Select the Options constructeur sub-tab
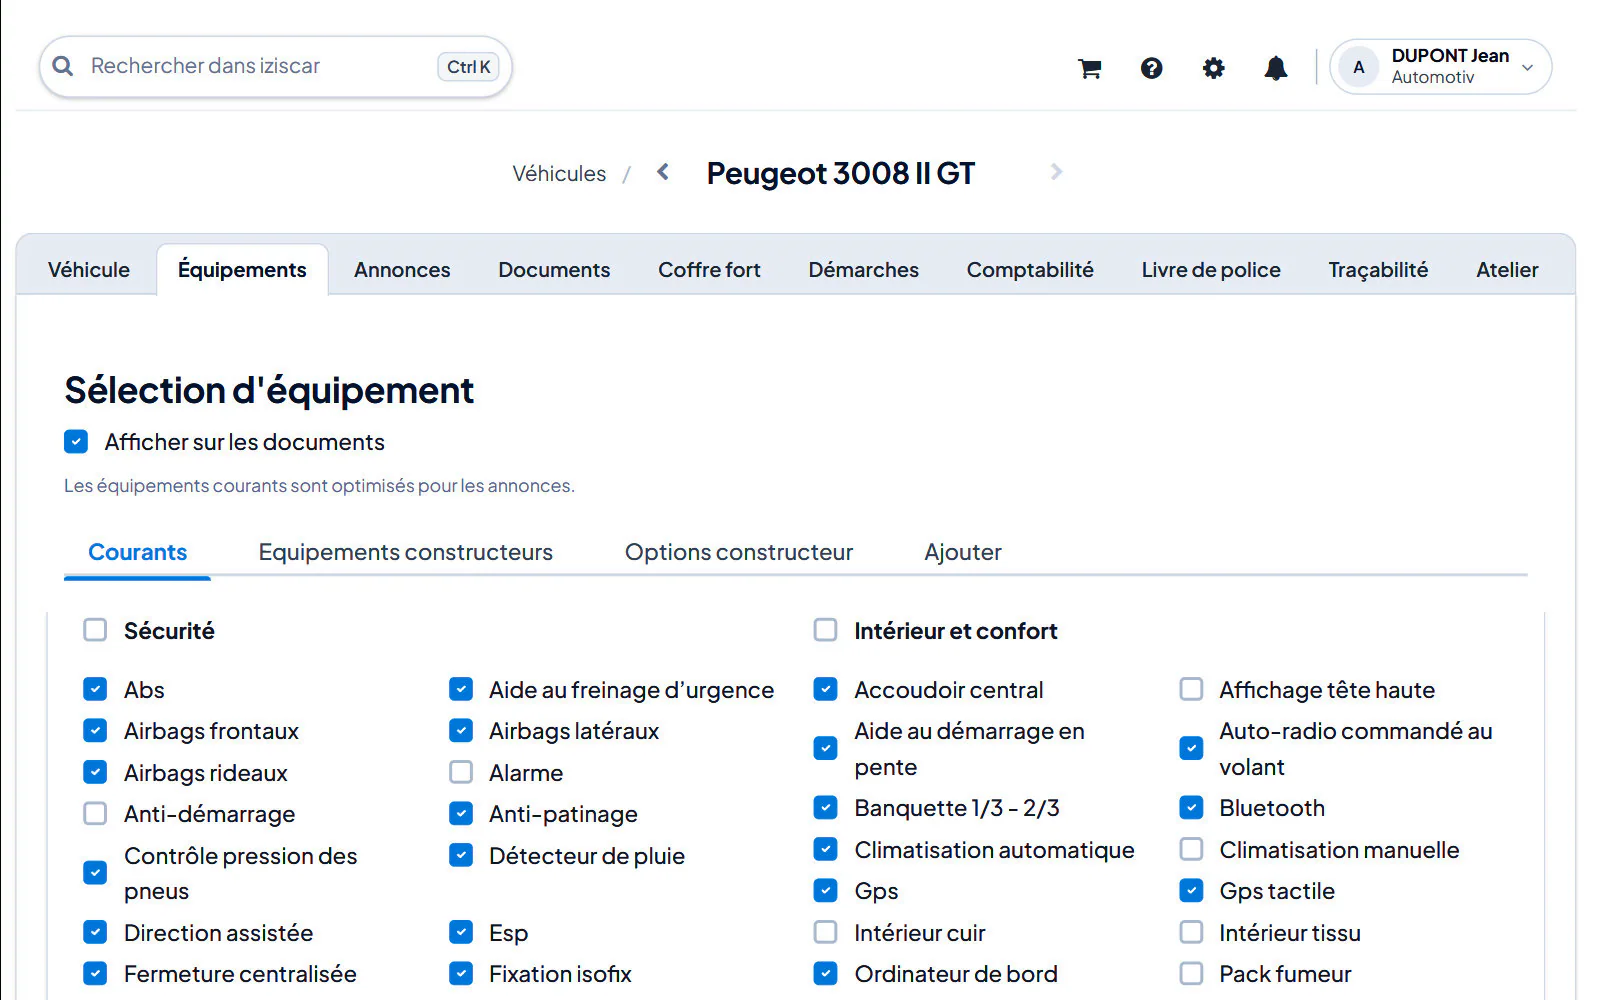 point(739,552)
